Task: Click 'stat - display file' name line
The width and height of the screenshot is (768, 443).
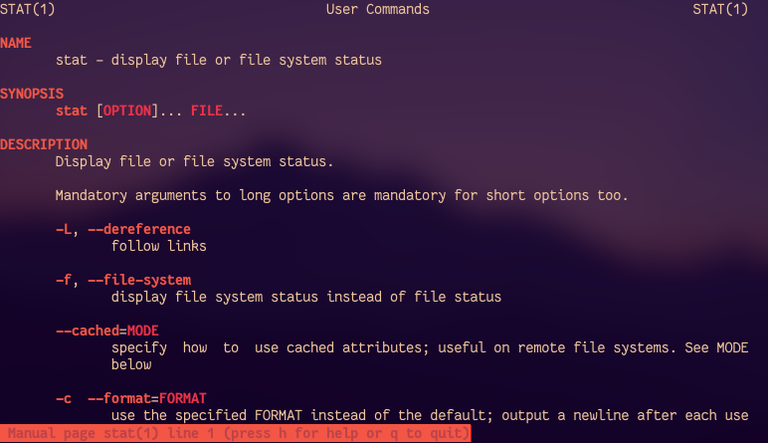Action: (x=218, y=60)
